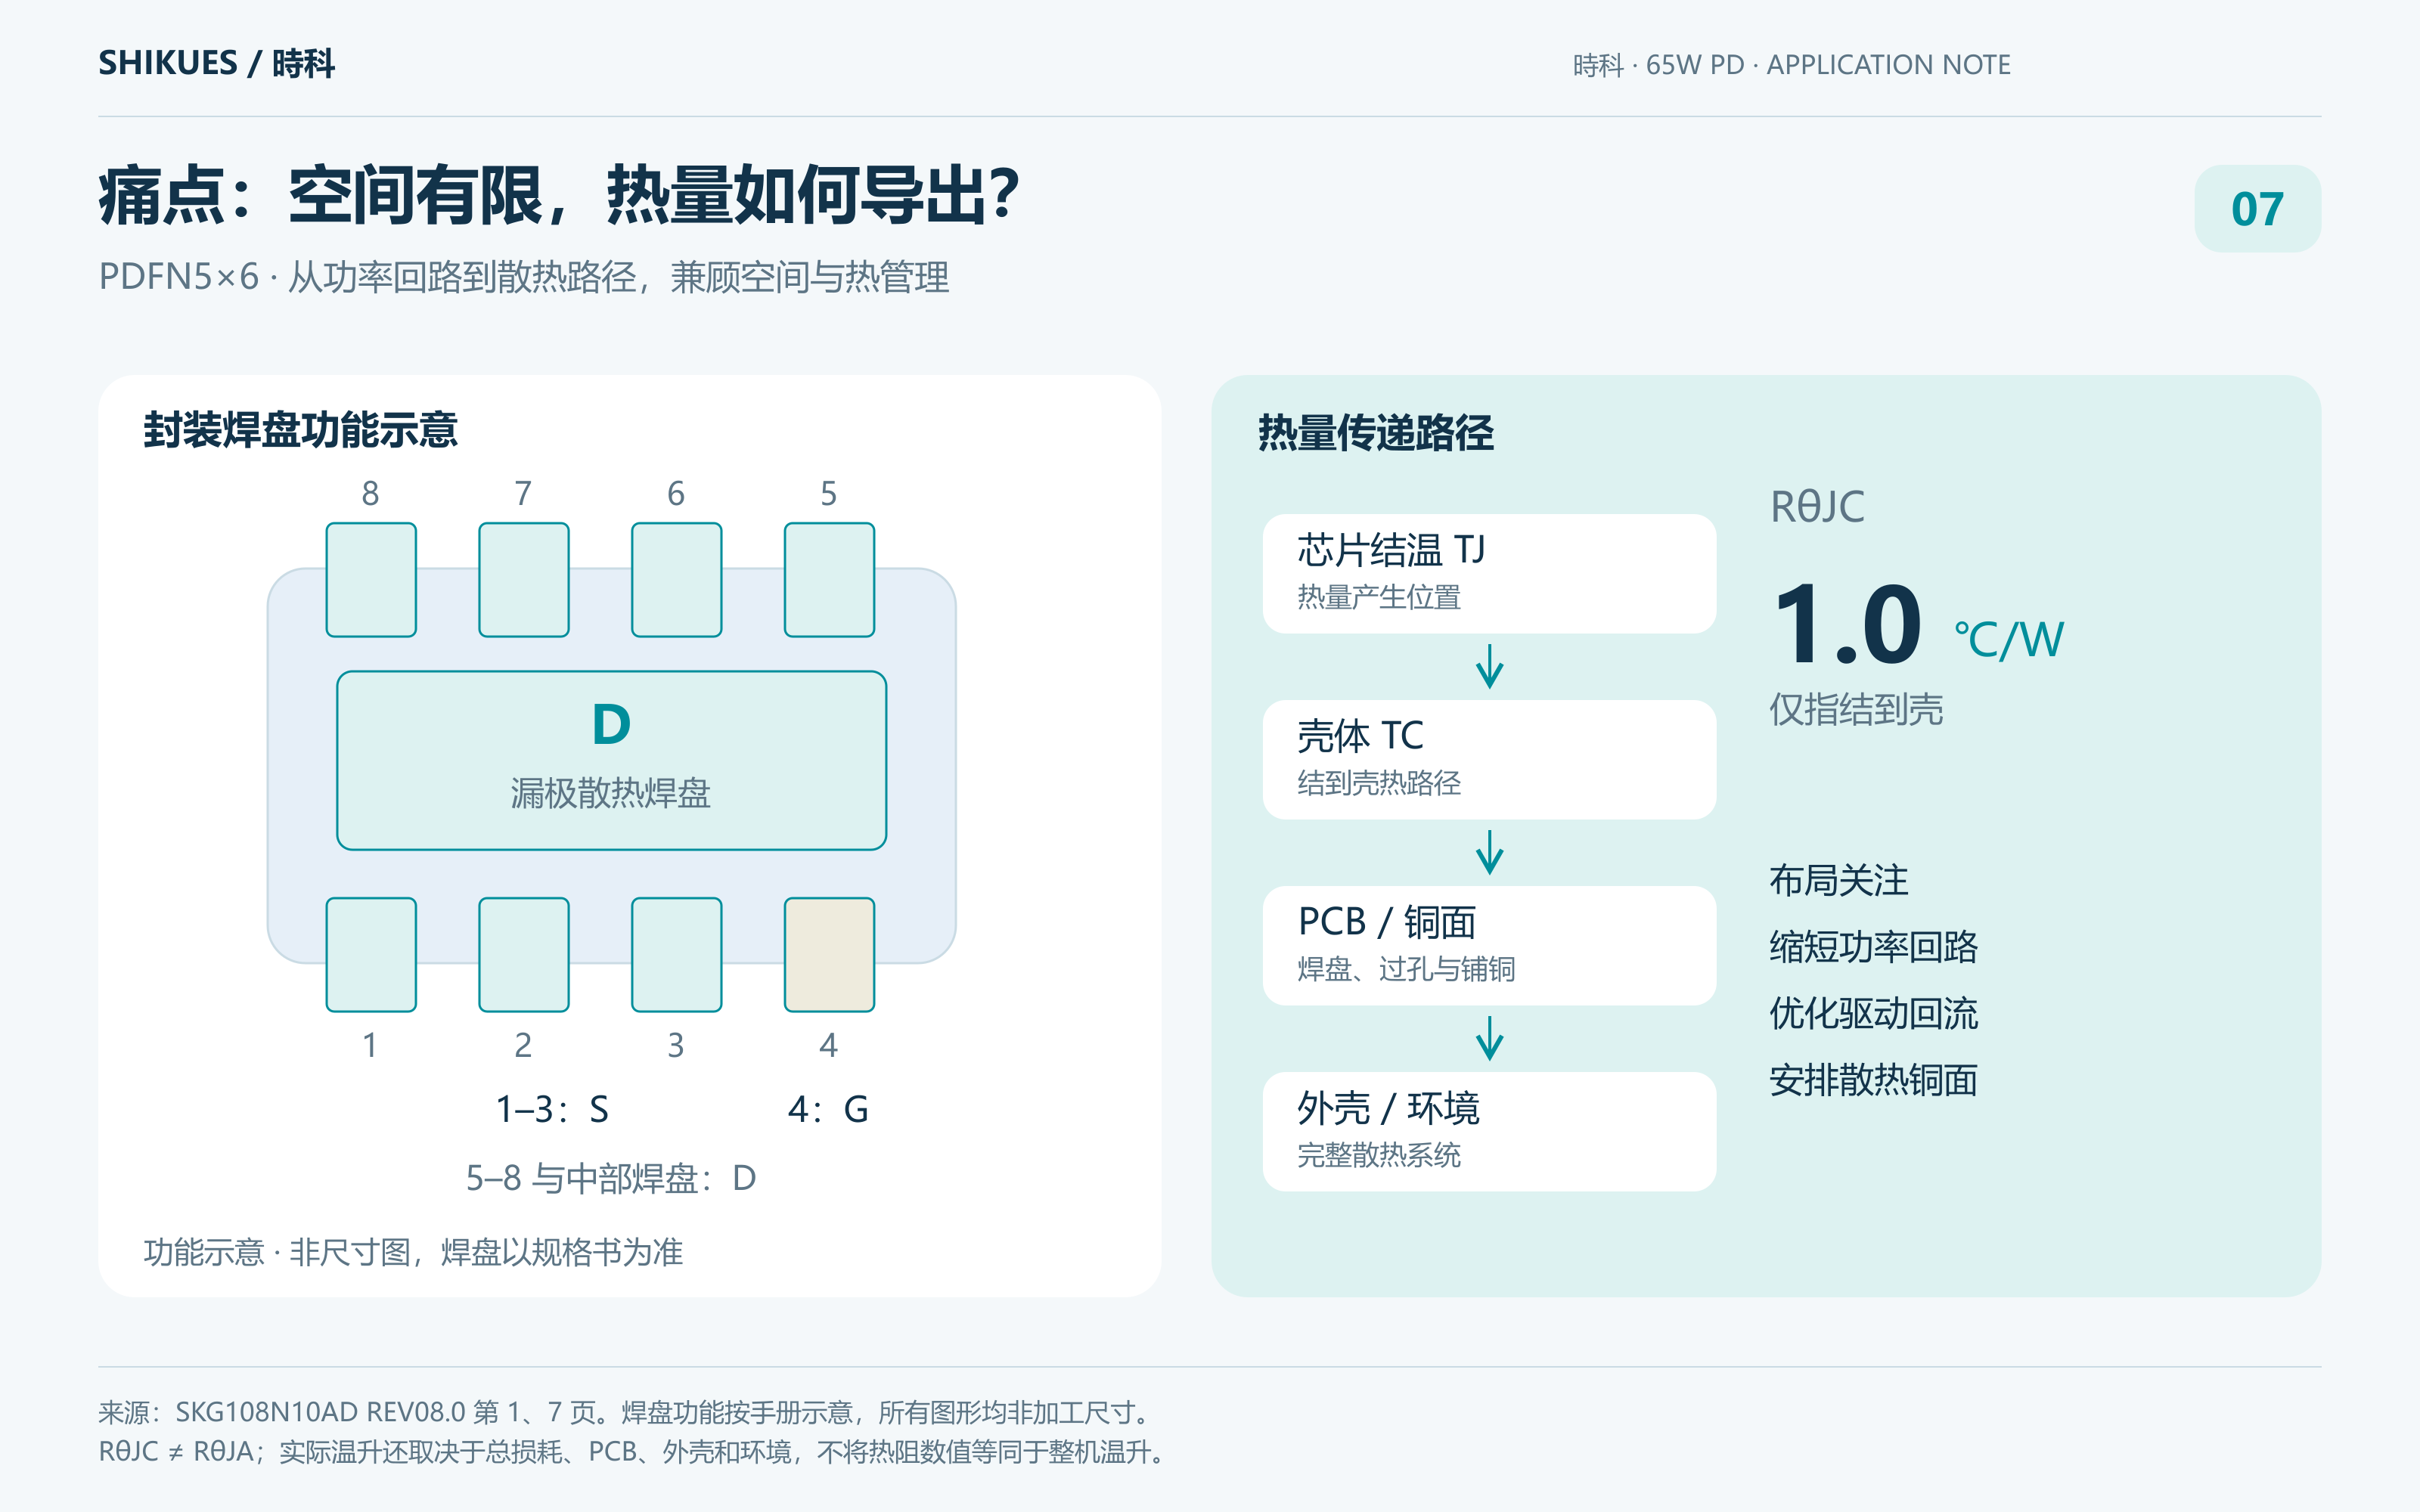The width and height of the screenshot is (2420, 1512).
Task: Select the page number badge 07
Action: pyautogui.click(x=2257, y=208)
